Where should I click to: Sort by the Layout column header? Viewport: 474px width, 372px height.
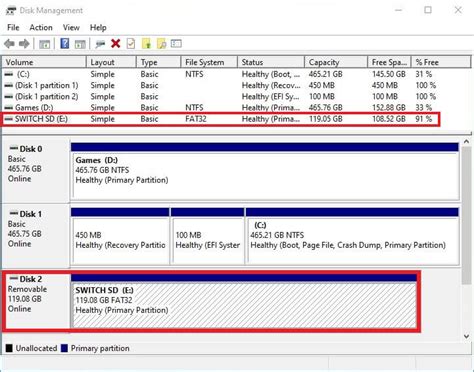(111, 62)
